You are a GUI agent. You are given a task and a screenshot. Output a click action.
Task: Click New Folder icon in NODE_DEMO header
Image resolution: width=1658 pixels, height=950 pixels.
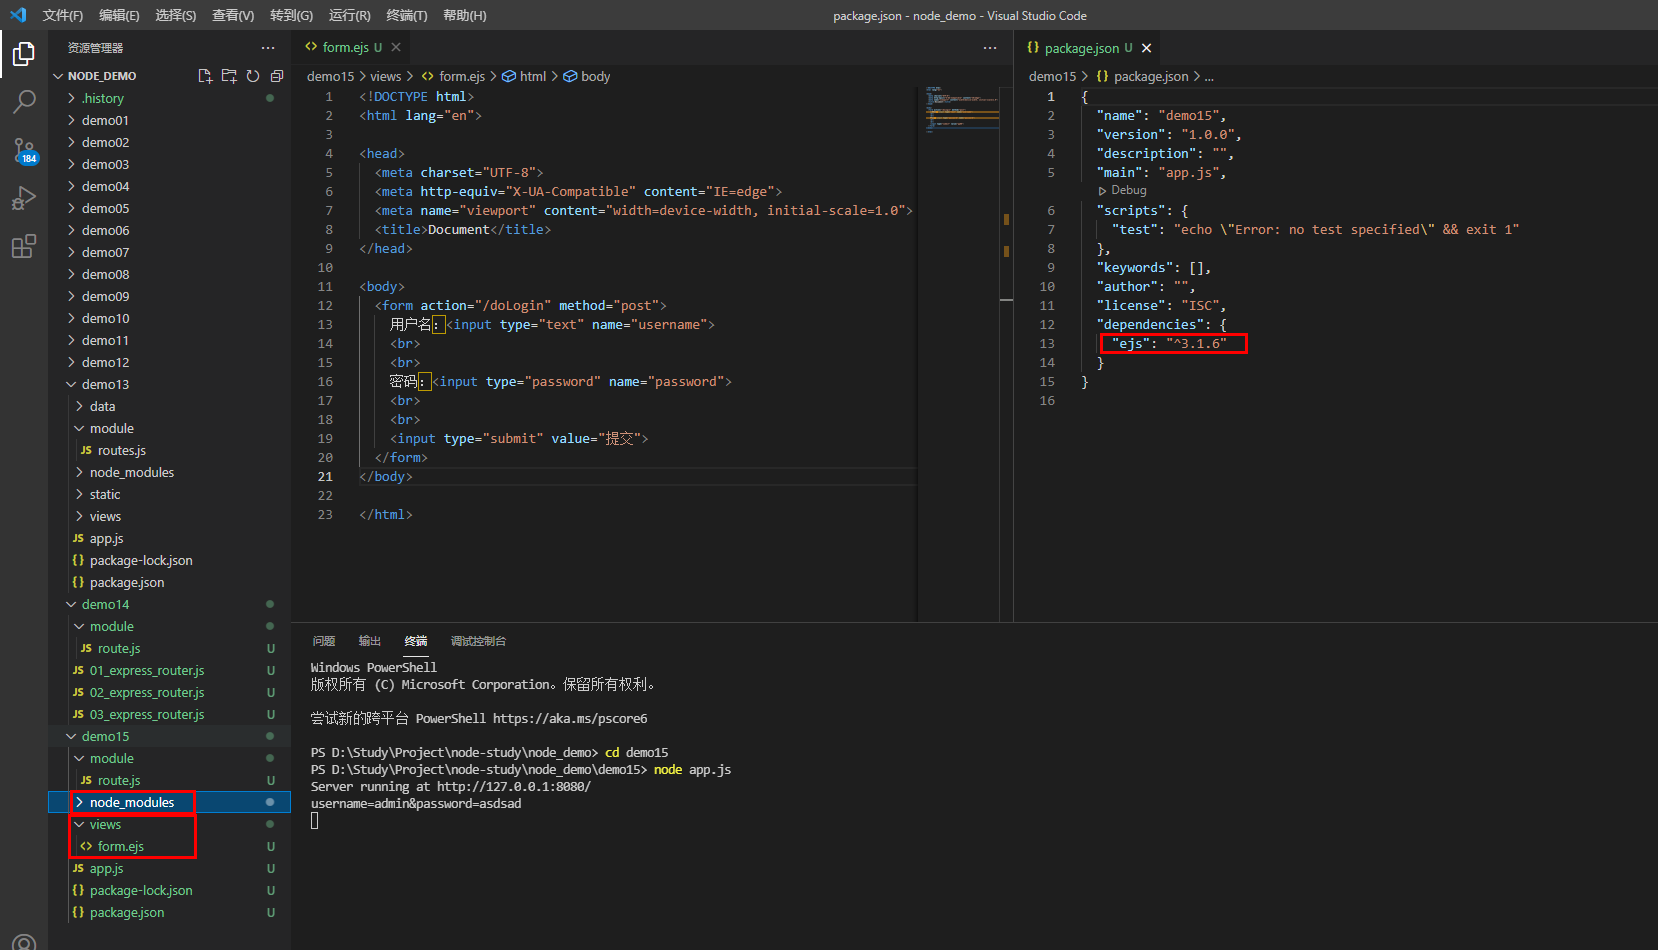click(x=229, y=76)
